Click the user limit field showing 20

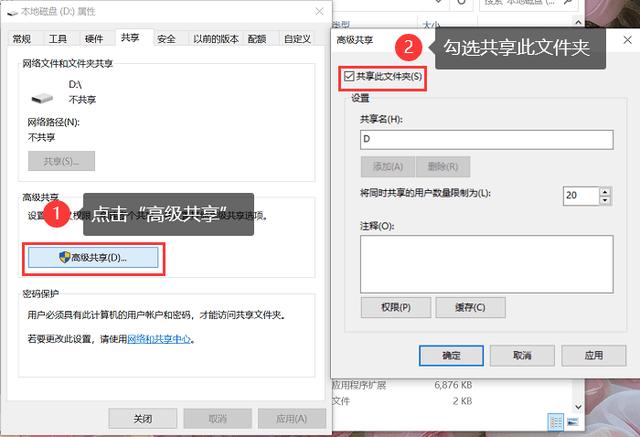tap(581, 195)
